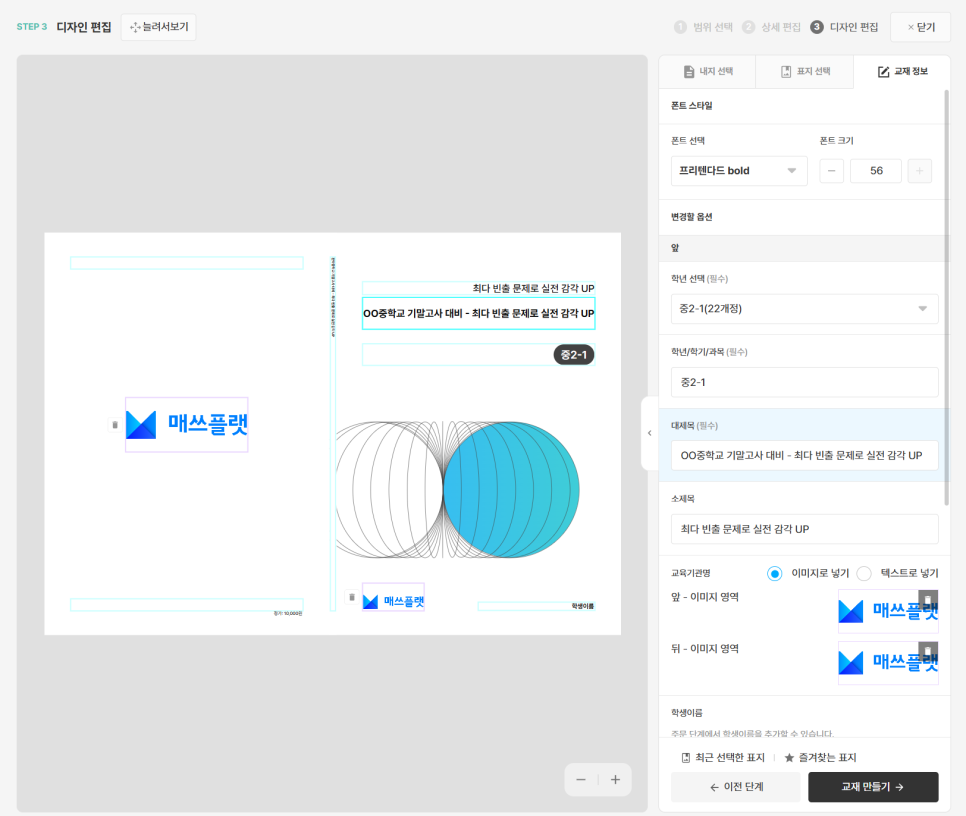The width and height of the screenshot is (966, 816).
Task: Open 즐겨찾는 표지 favorites
Action: 820,757
